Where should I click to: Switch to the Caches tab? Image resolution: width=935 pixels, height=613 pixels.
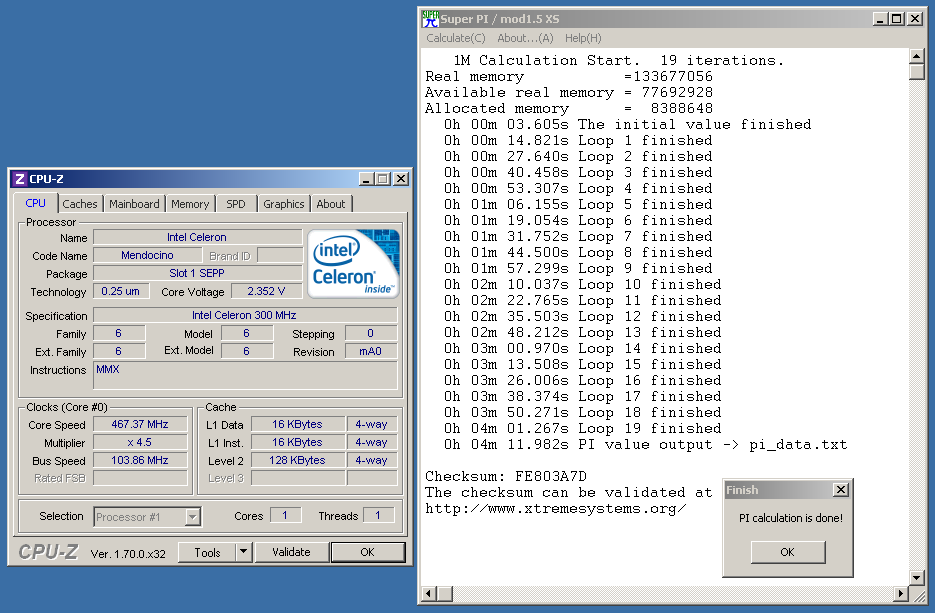click(80, 204)
